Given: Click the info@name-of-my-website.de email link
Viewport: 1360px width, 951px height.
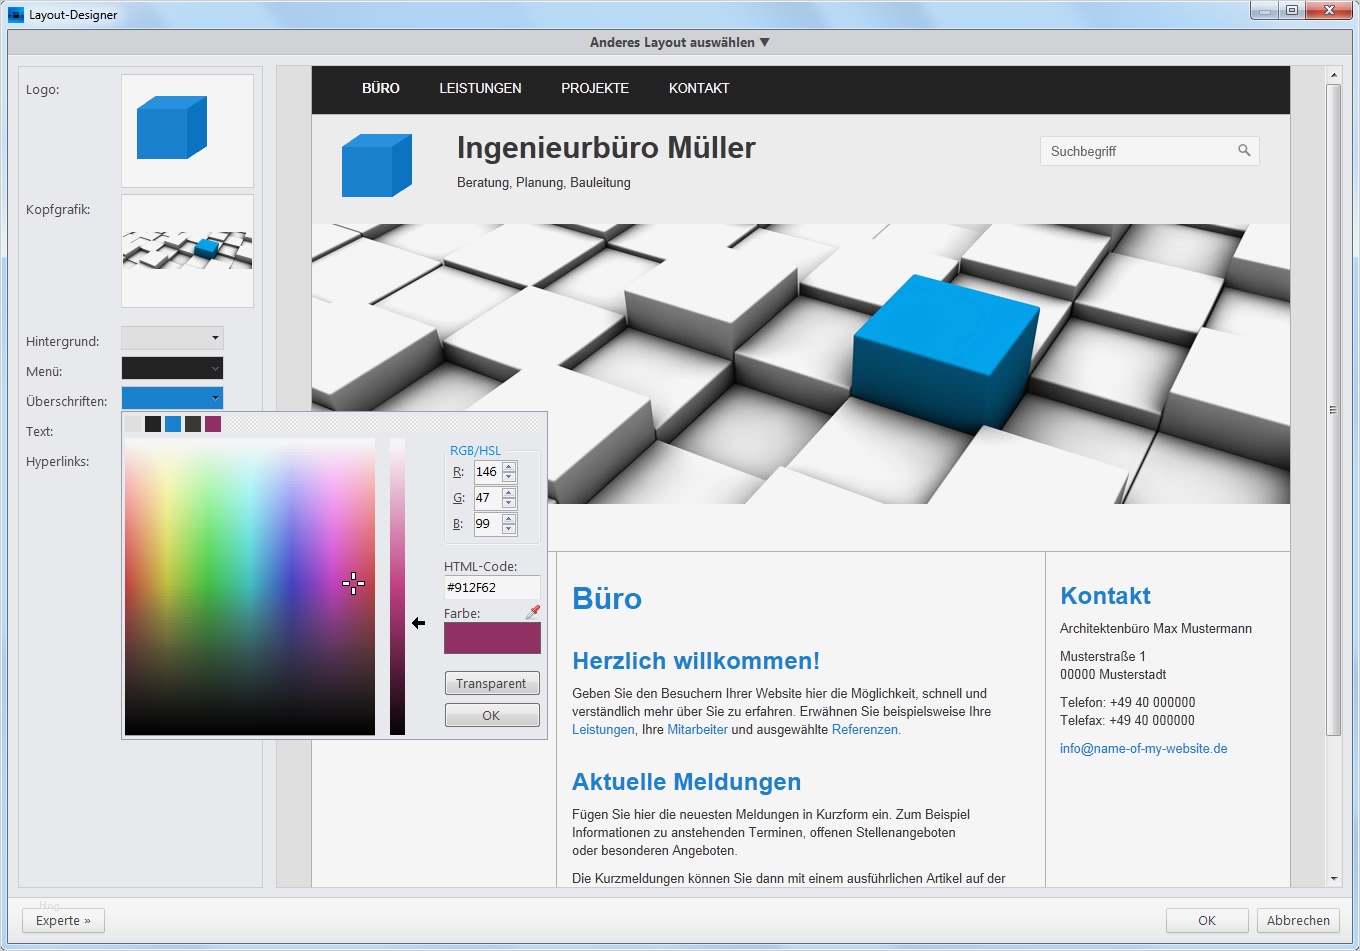Looking at the screenshot, I should click(1142, 748).
